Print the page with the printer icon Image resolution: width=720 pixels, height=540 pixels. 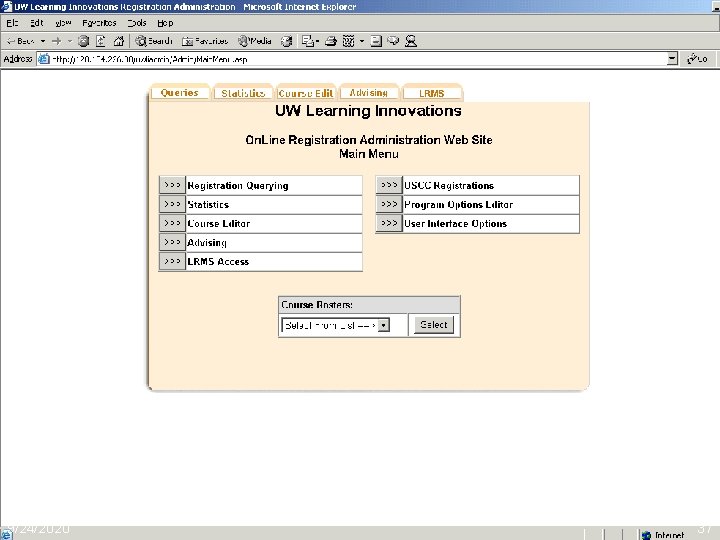[x=331, y=41]
